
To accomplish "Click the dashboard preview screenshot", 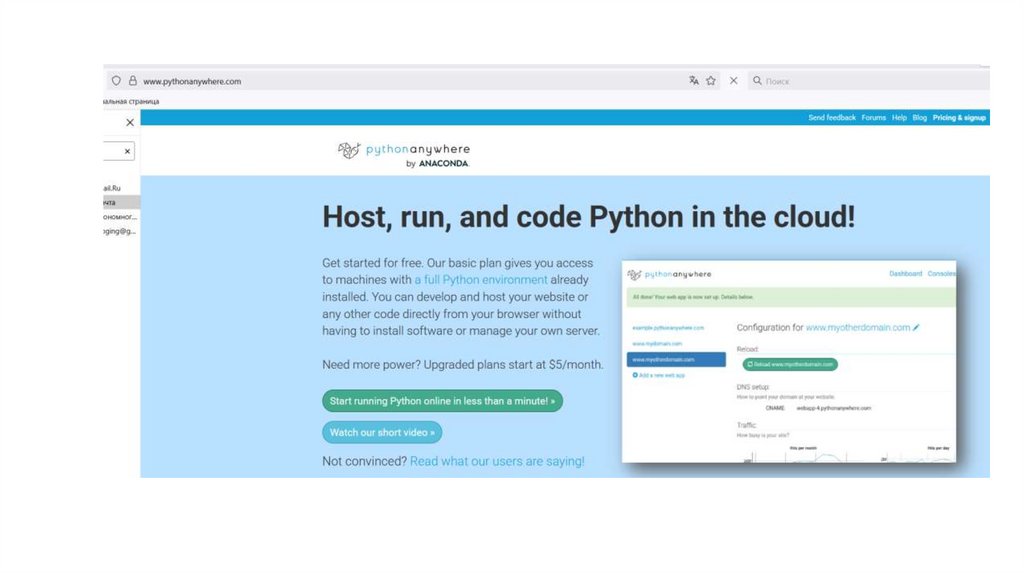I will click(x=789, y=362).
